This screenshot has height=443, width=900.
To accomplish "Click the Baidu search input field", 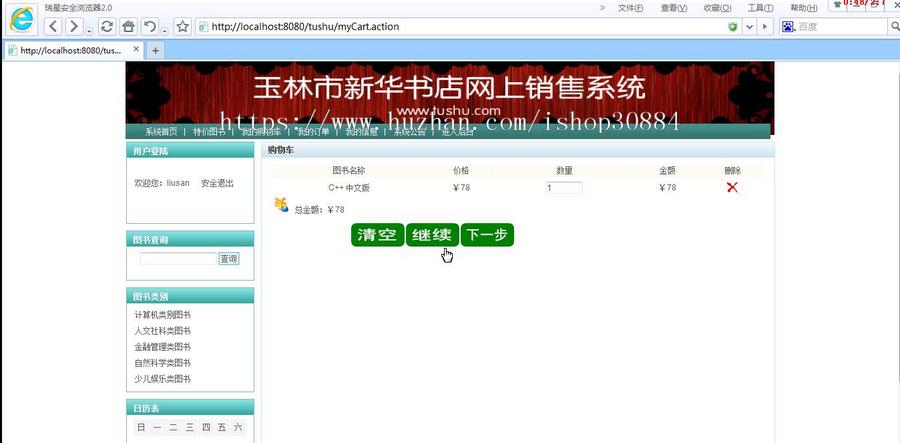I will 841,26.
